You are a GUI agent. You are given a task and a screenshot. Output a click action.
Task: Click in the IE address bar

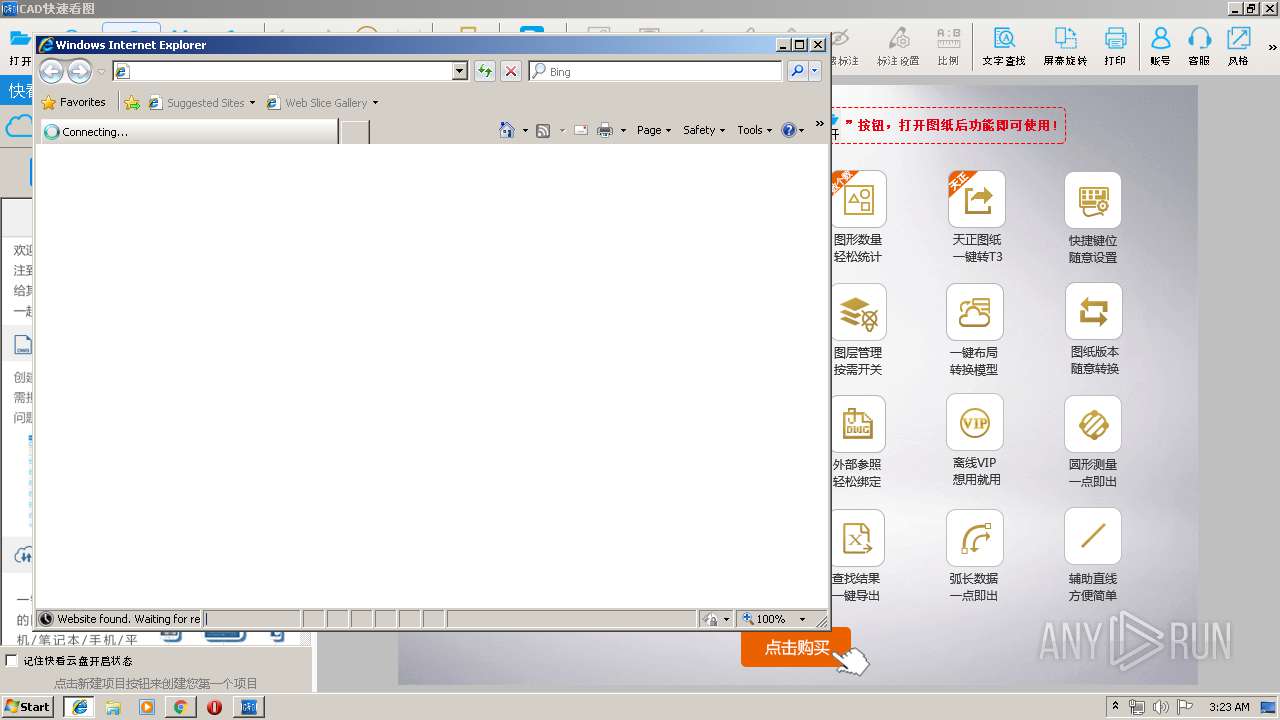coord(290,71)
